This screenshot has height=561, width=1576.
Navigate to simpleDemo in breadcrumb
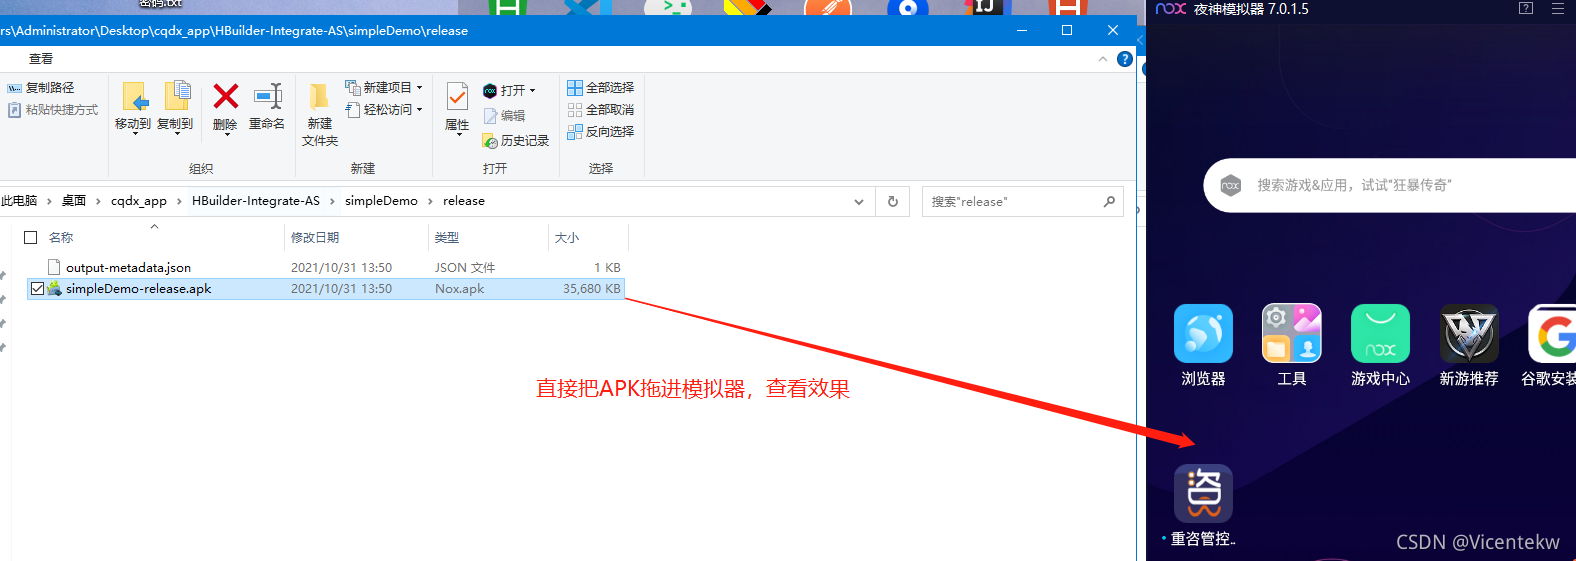click(x=381, y=201)
